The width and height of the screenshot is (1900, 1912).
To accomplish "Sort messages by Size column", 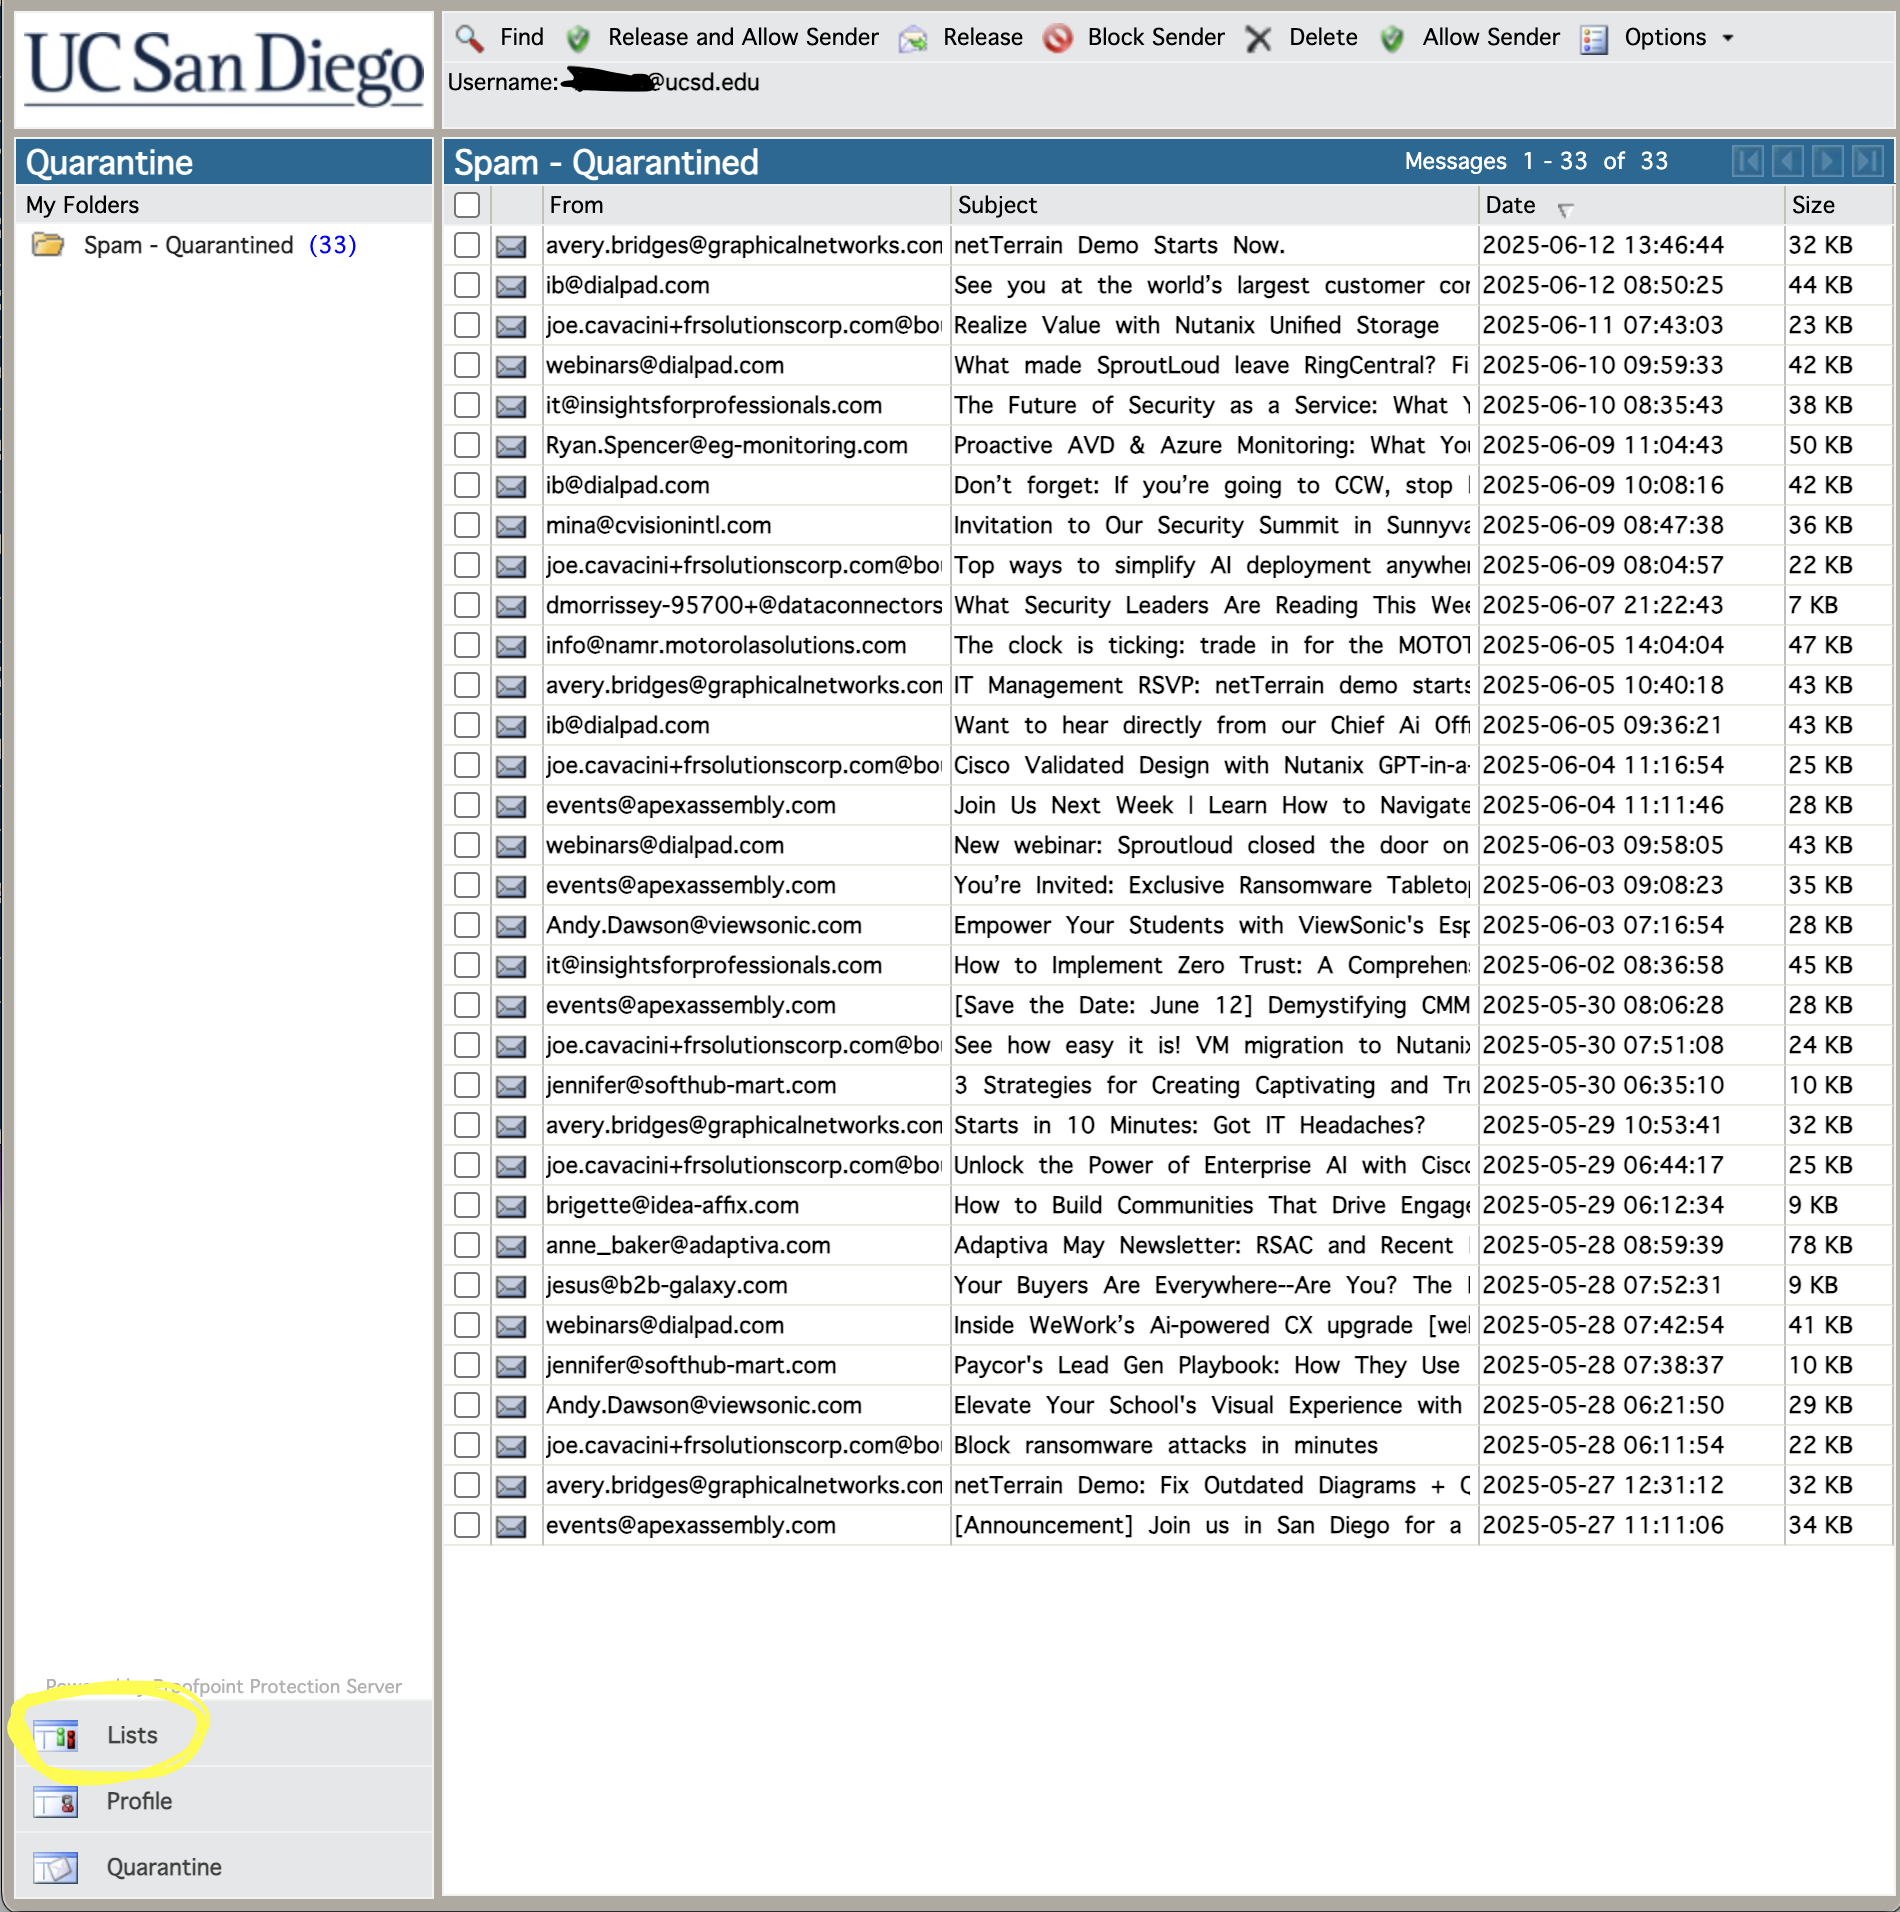I will 1813,205.
